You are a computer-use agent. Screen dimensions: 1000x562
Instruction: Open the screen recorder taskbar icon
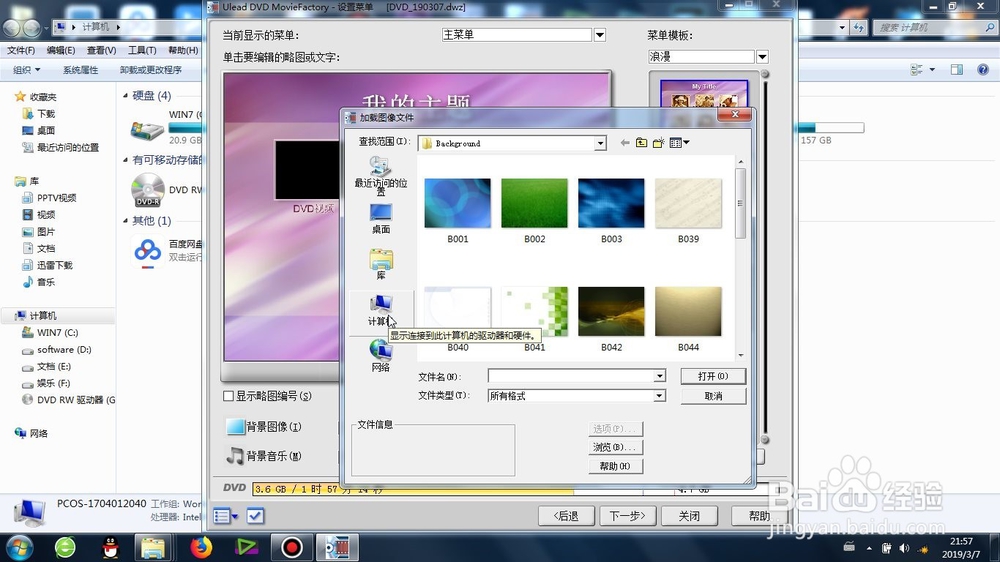(x=291, y=547)
